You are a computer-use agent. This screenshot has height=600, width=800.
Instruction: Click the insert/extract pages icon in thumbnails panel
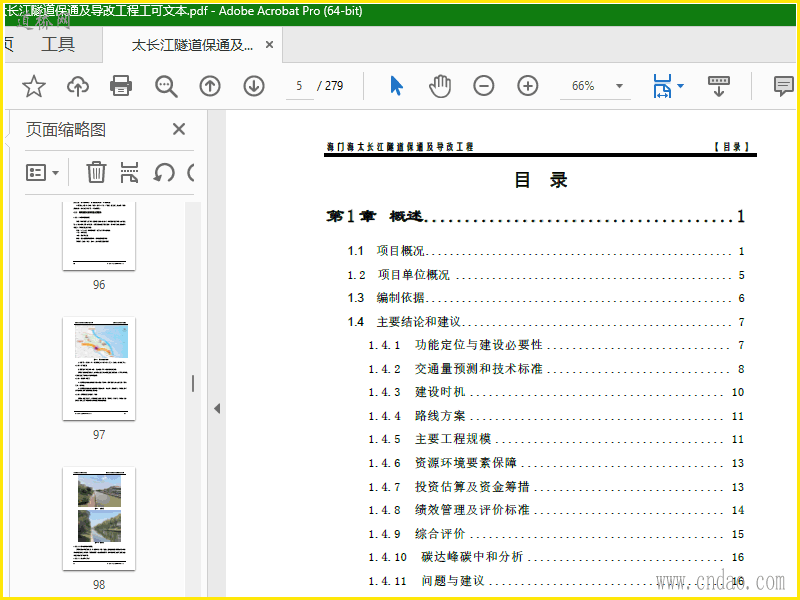[x=129, y=172]
